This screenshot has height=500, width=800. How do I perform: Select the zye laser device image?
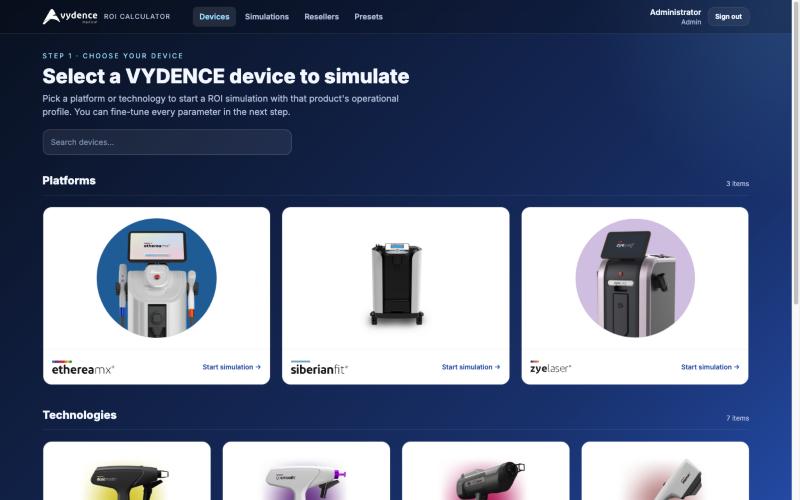pyautogui.click(x=635, y=278)
